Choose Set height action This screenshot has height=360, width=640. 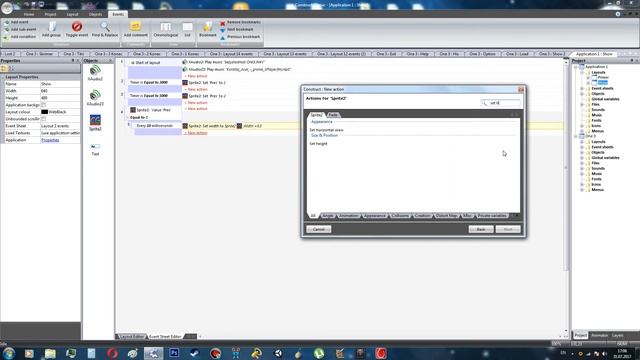click(x=318, y=144)
